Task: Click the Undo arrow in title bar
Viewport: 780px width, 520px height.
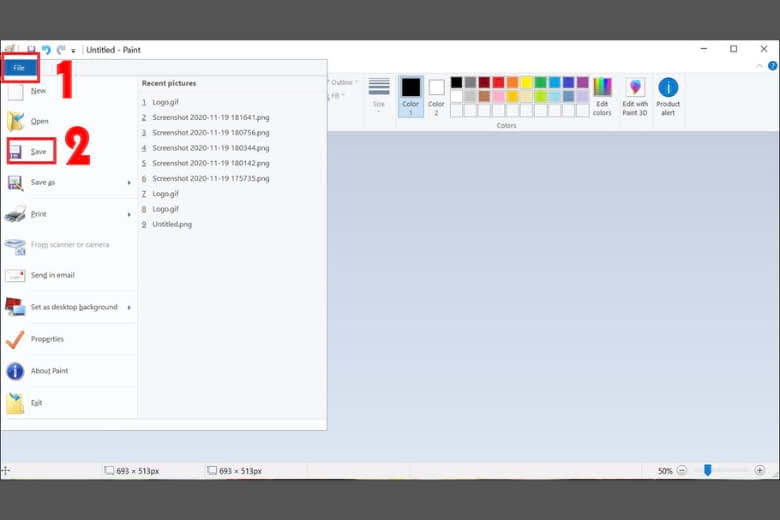Action: (46, 50)
